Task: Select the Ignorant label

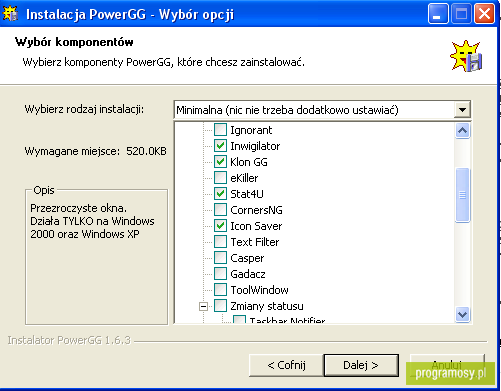Action: pyautogui.click(x=251, y=130)
